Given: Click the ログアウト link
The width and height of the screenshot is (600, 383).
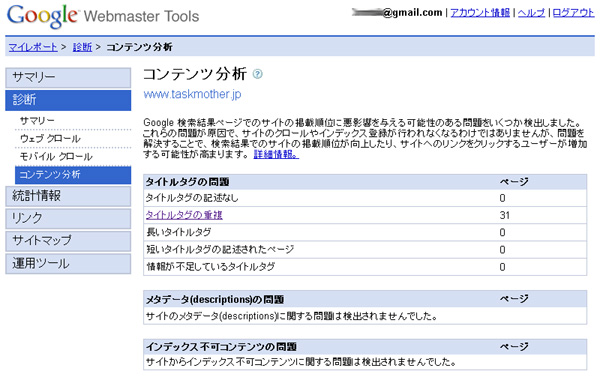Looking at the screenshot, I should pos(573,13).
